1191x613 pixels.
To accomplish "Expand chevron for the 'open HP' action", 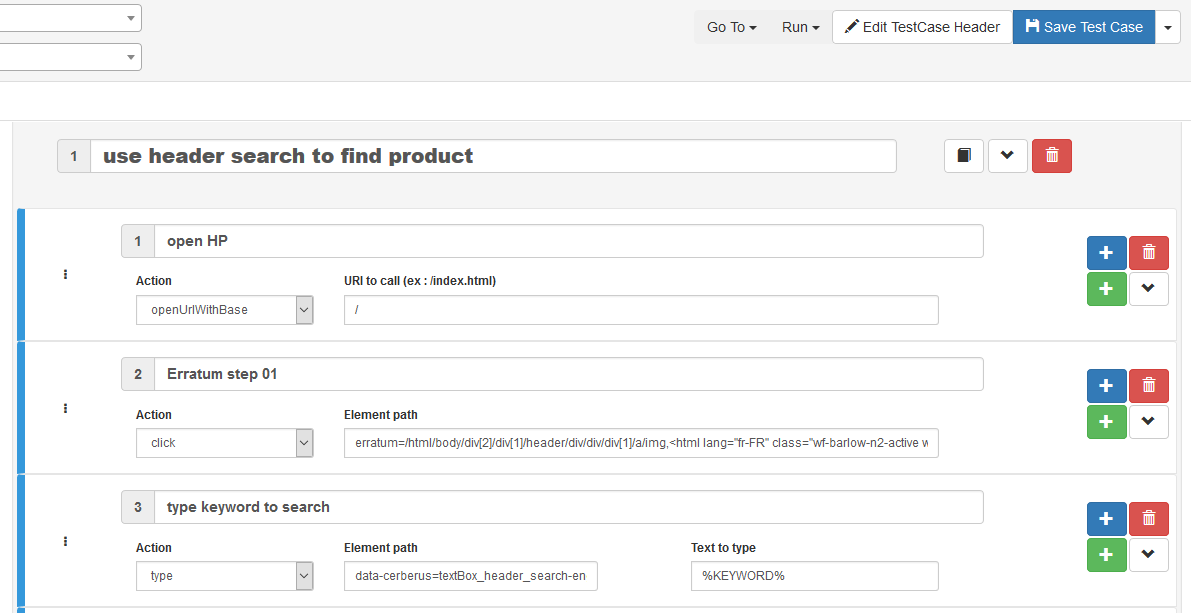I will (x=1148, y=289).
